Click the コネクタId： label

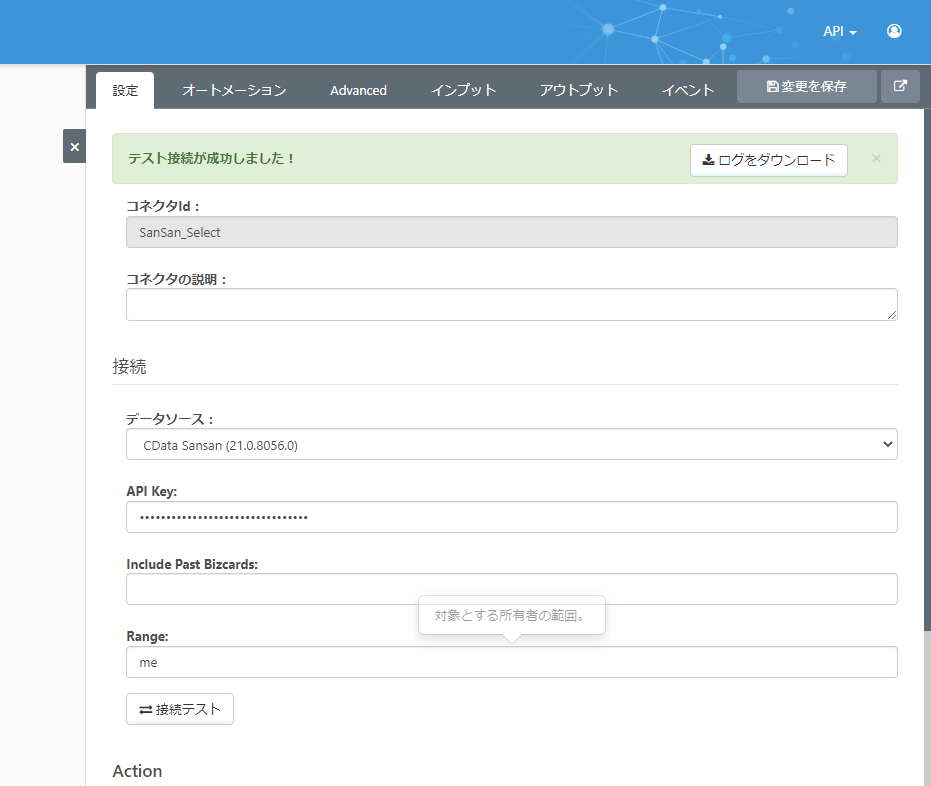pyautogui.click(x=163, y=207)
